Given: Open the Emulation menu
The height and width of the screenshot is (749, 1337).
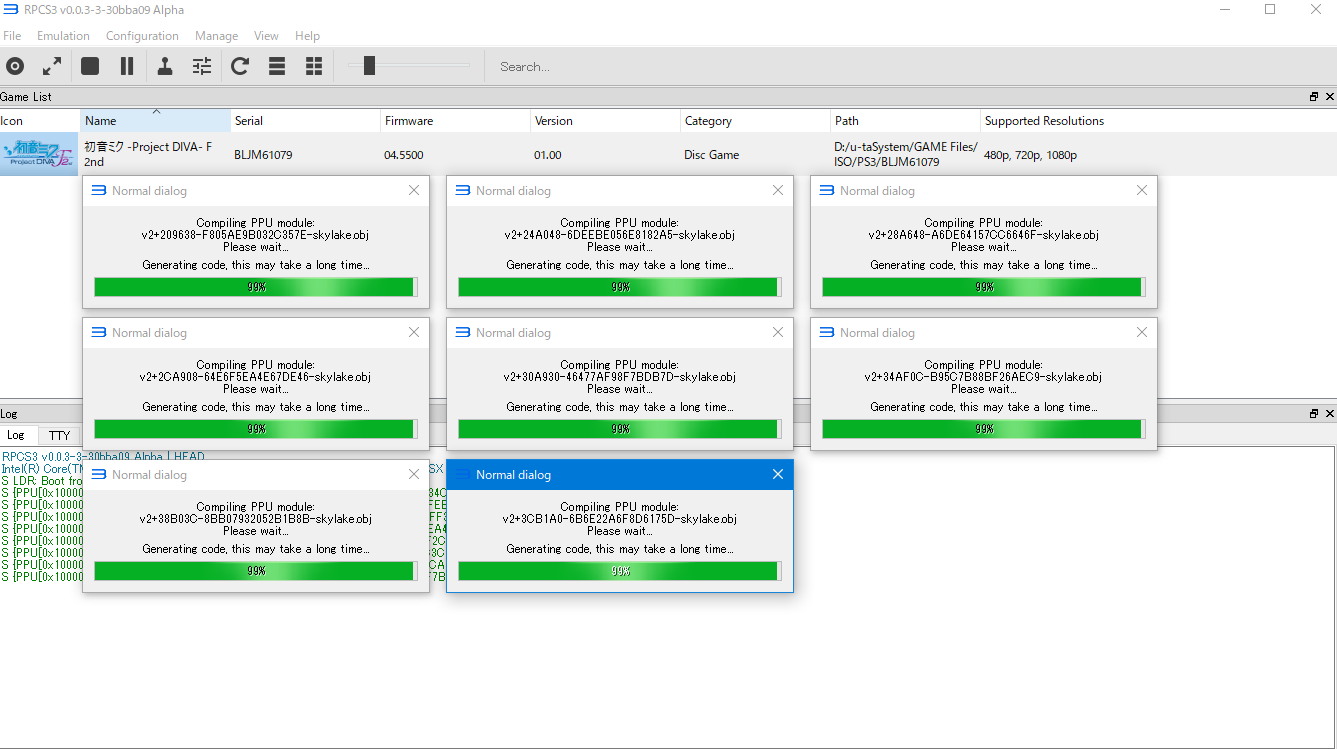Looking at the screenshot, I should click(x=63, y=36).
